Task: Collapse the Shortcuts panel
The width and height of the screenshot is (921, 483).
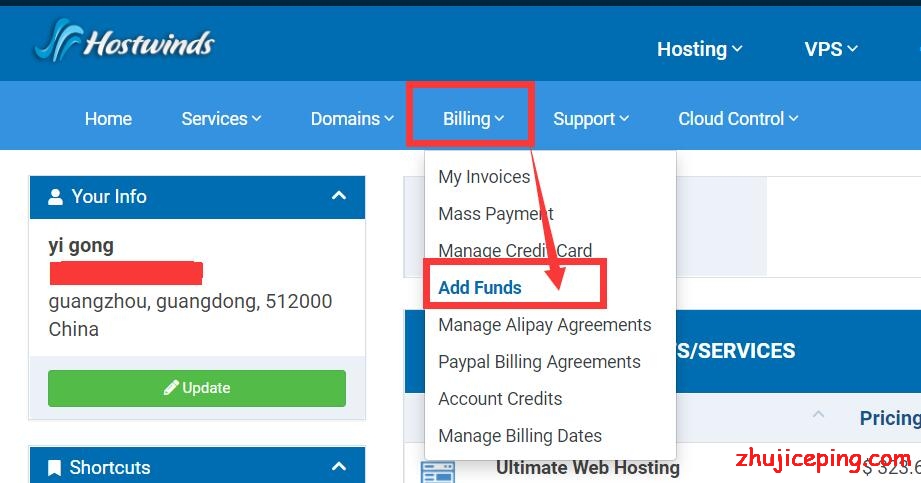Action: click(339, 467)
